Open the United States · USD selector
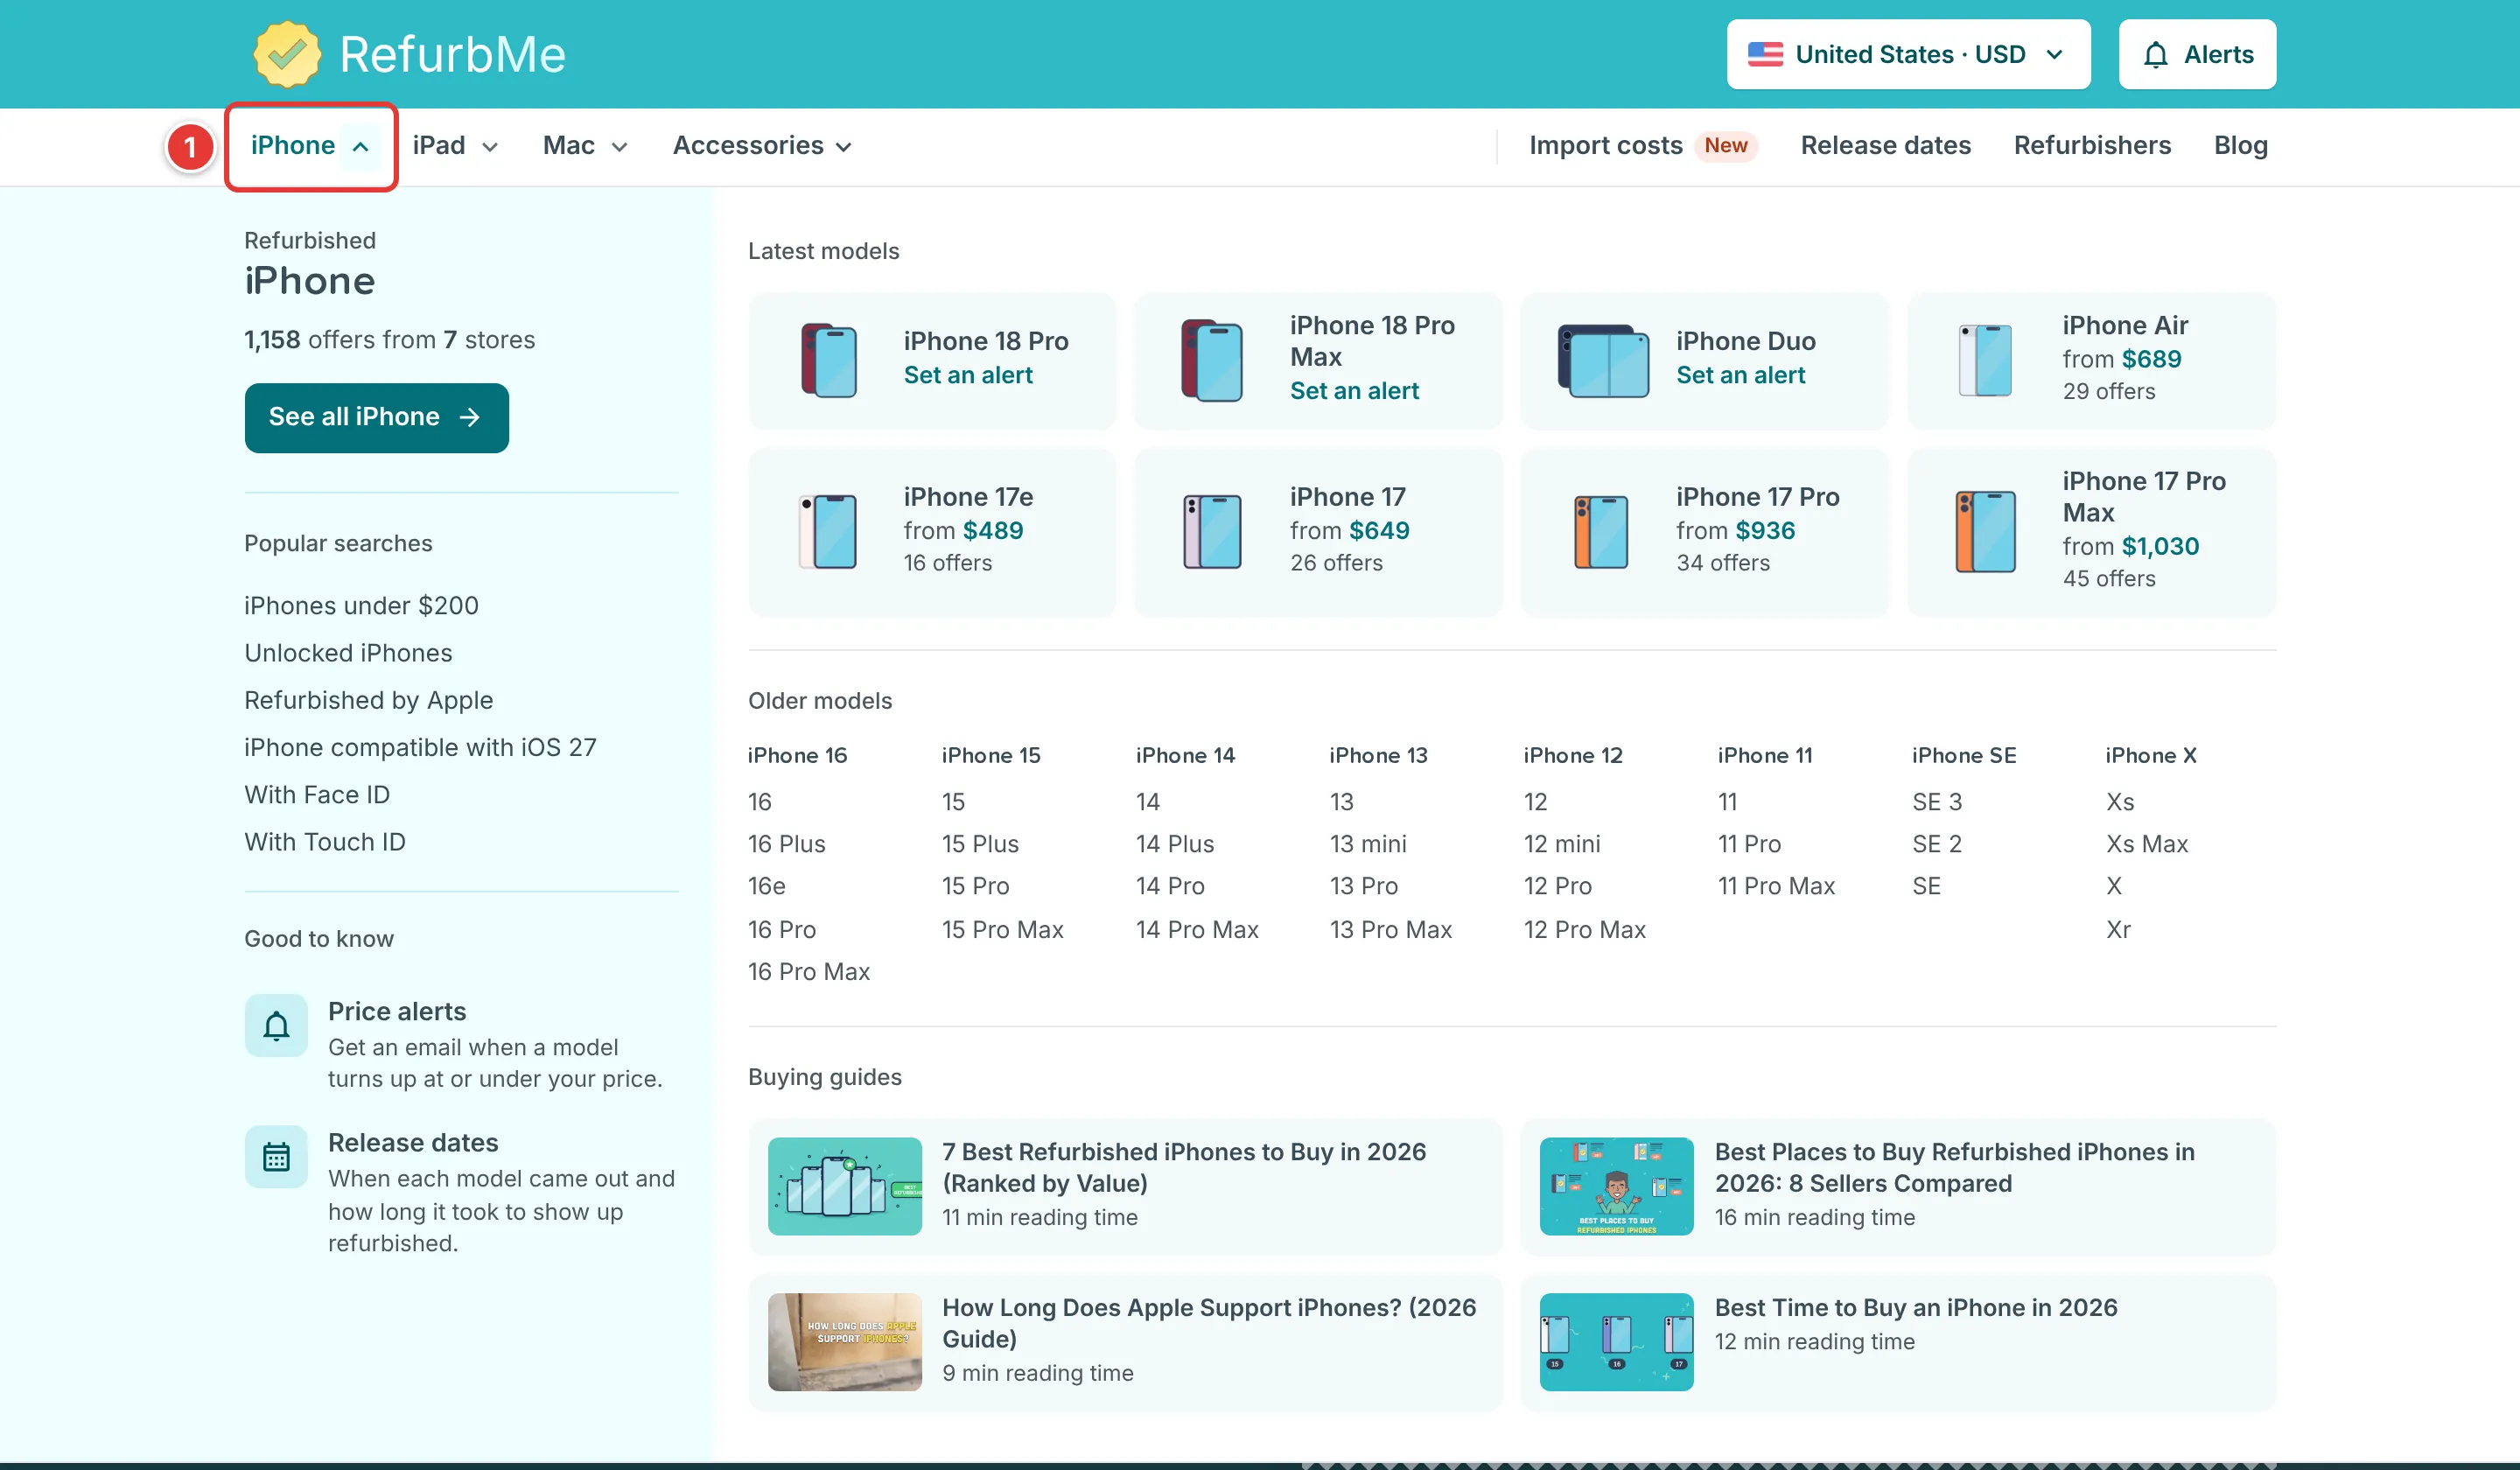 tap(1908, 54)
